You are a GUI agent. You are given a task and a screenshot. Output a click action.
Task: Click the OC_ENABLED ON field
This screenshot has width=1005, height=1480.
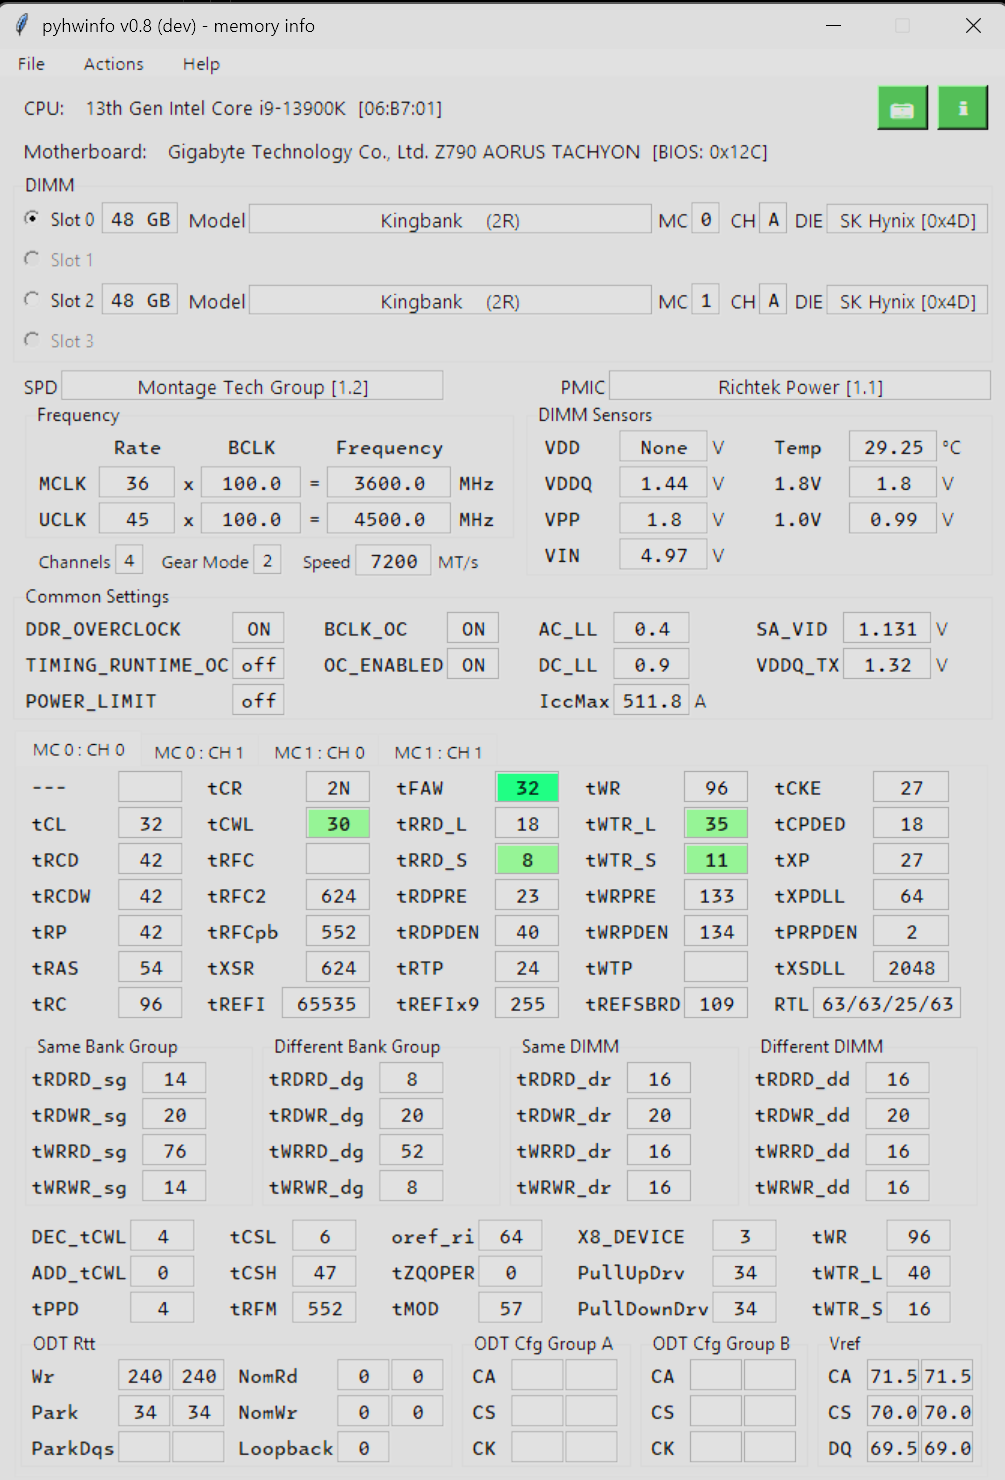click(x=473, y=665)
